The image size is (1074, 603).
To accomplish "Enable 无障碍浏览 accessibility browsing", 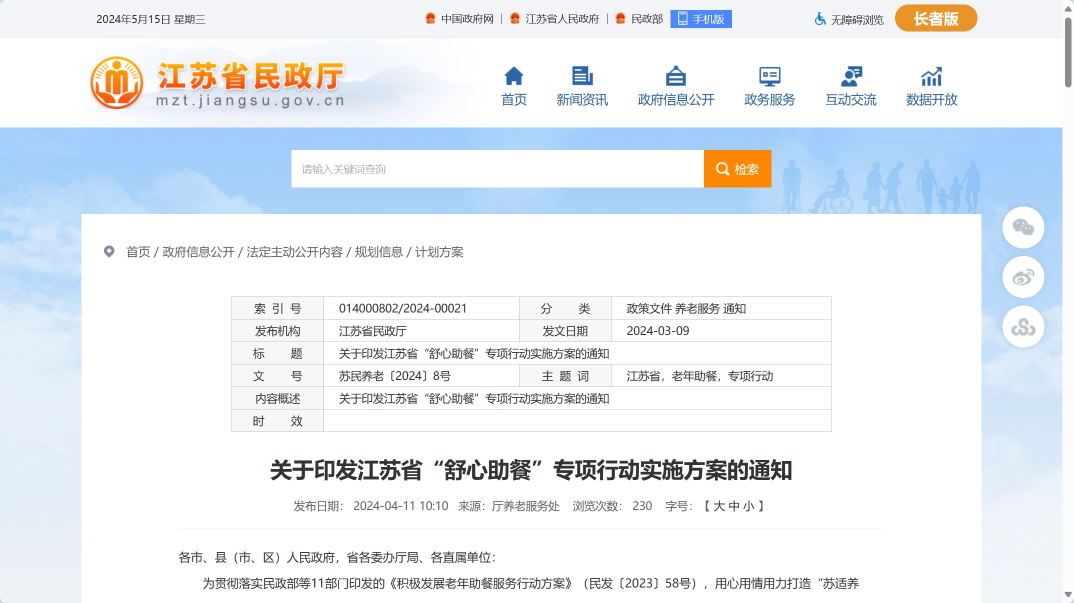I will pos(849,19).
